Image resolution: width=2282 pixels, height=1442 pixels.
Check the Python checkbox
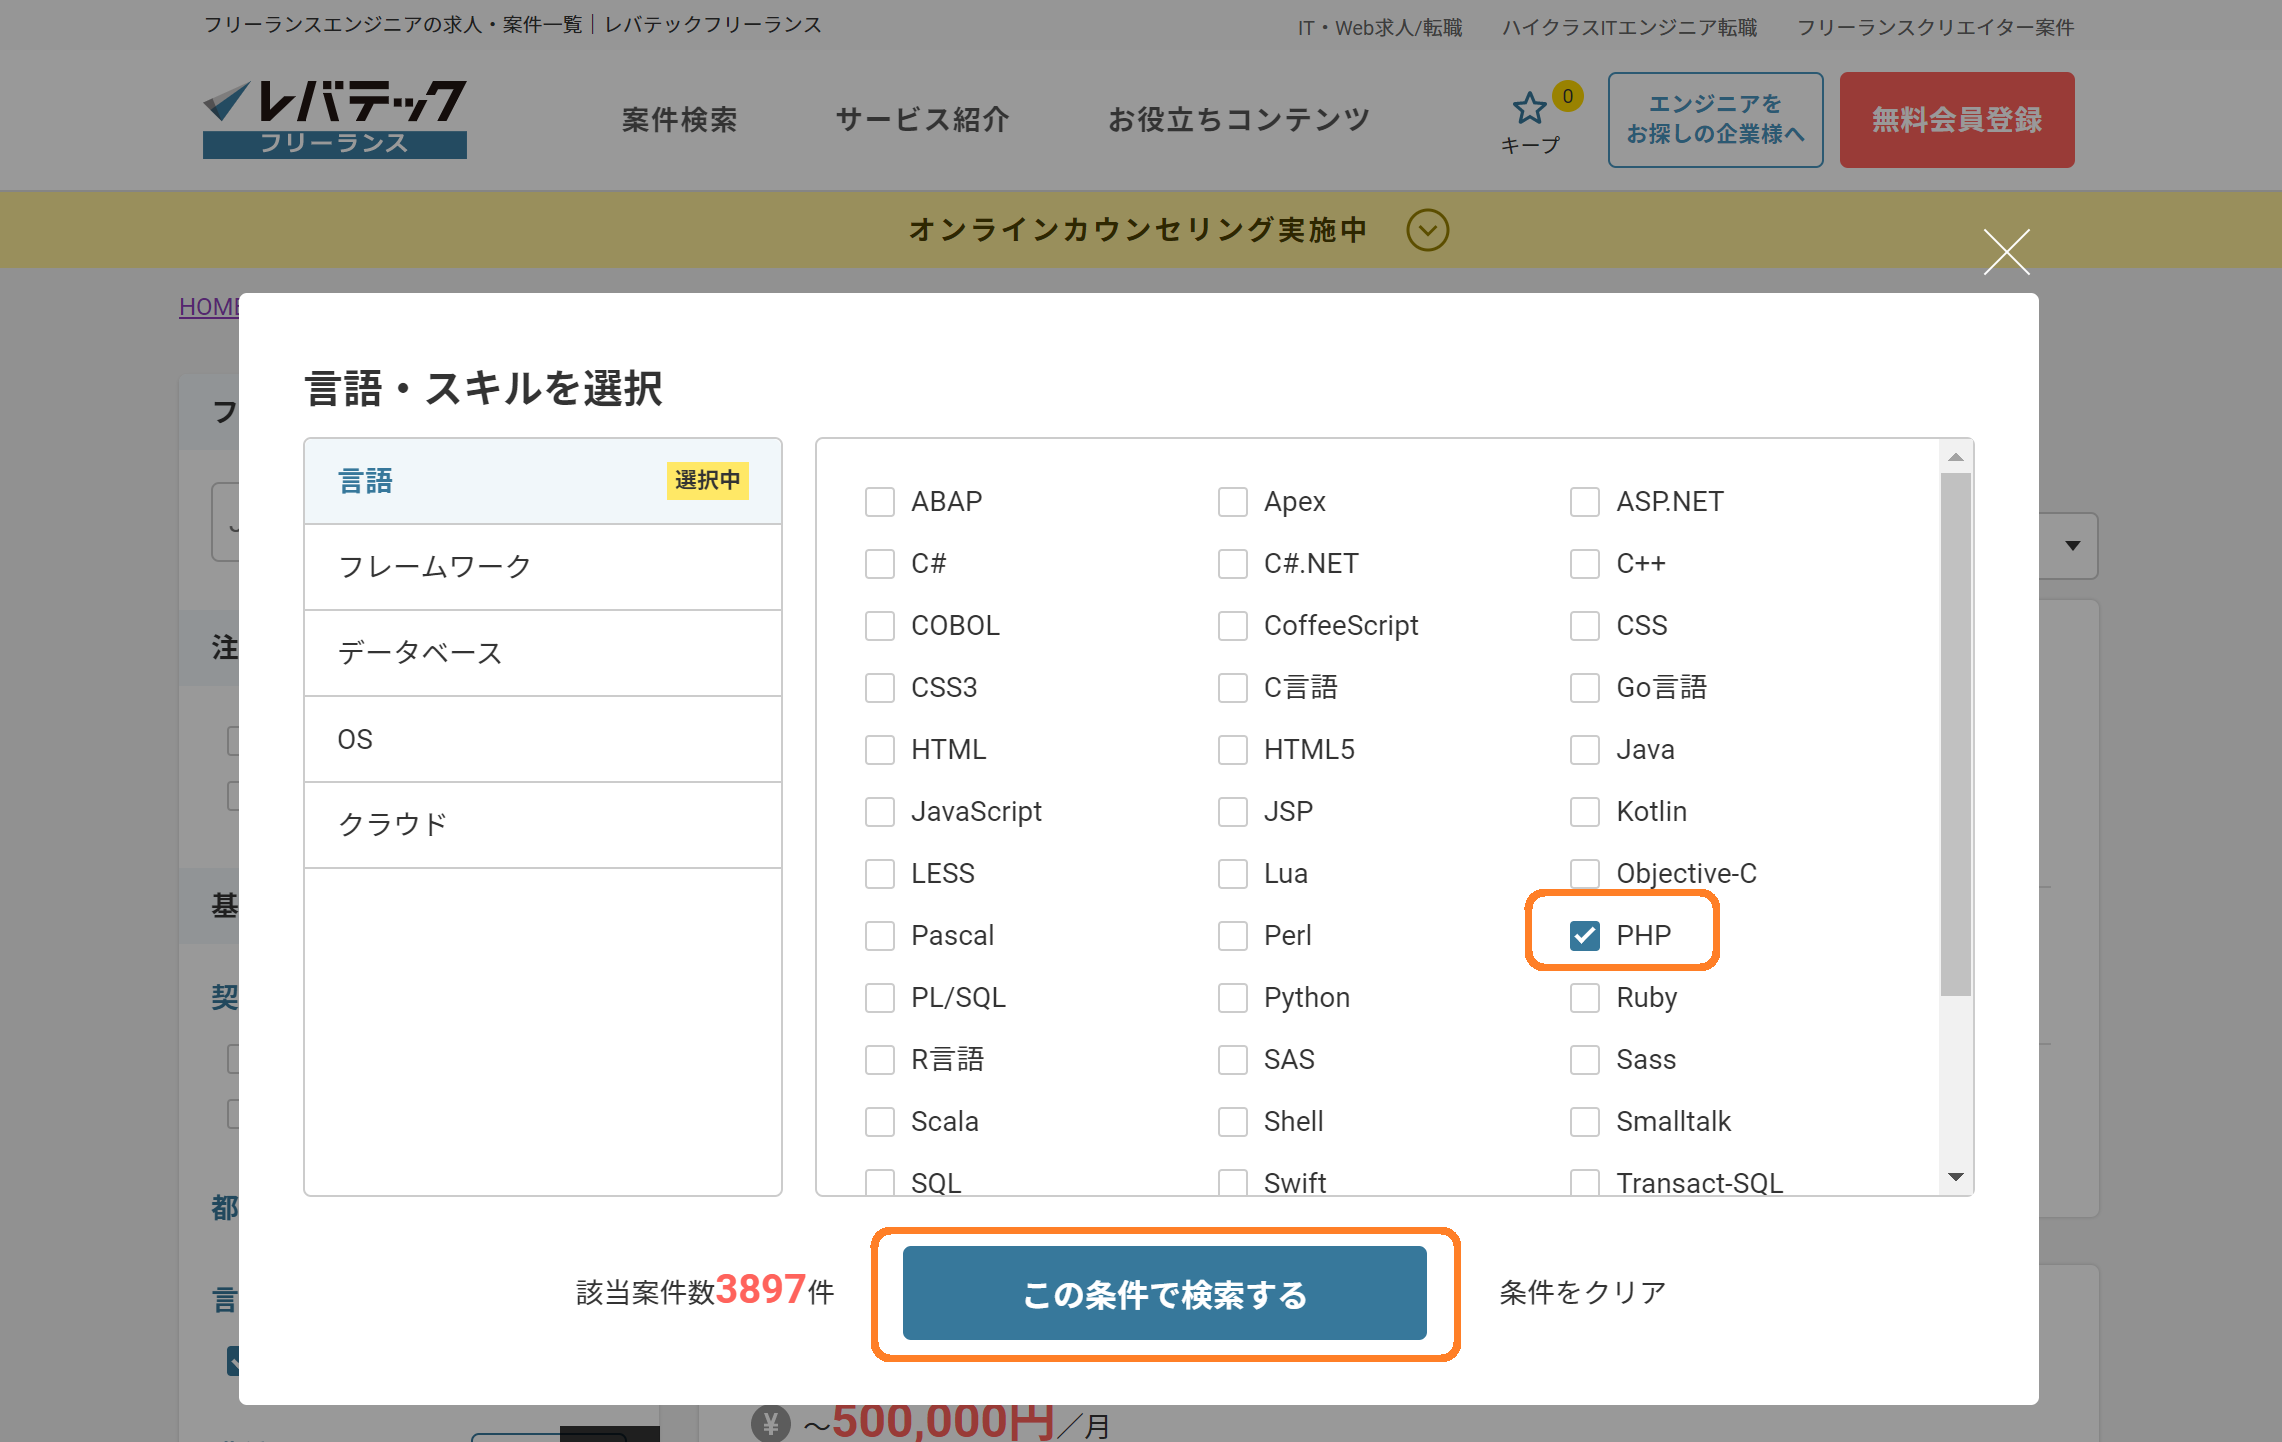(x=1232, y=998)
